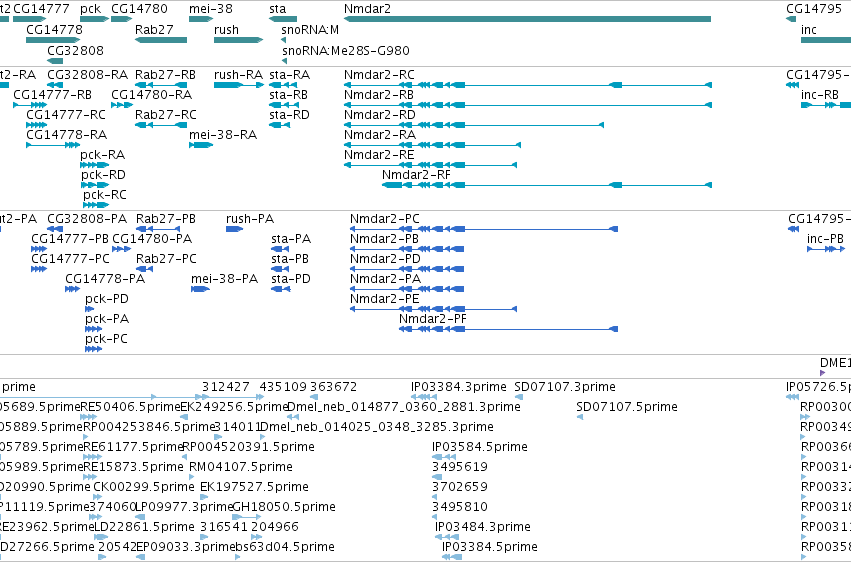The height and width of the screenshot is (562, 851).
Task: Click the CG14777-RB transcript label
Action: (53, 94)
